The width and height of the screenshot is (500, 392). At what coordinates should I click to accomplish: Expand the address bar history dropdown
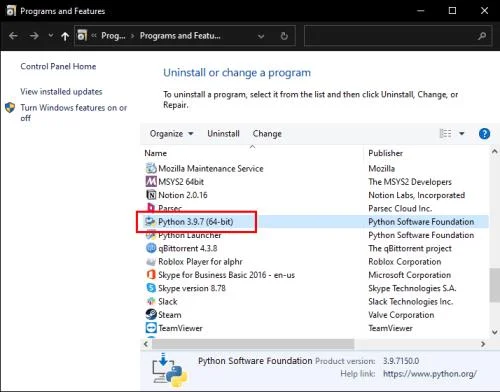pyautogui.click(x=261, y=36)
